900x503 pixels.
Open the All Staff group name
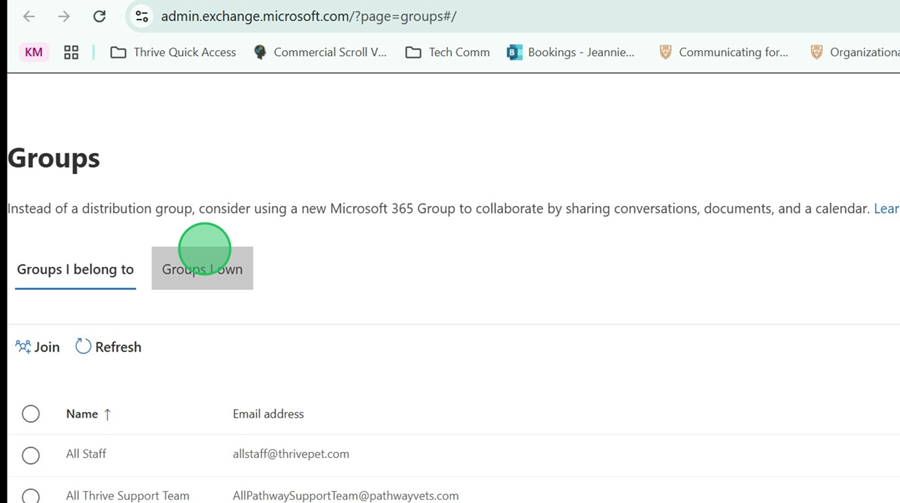point(86,454)
